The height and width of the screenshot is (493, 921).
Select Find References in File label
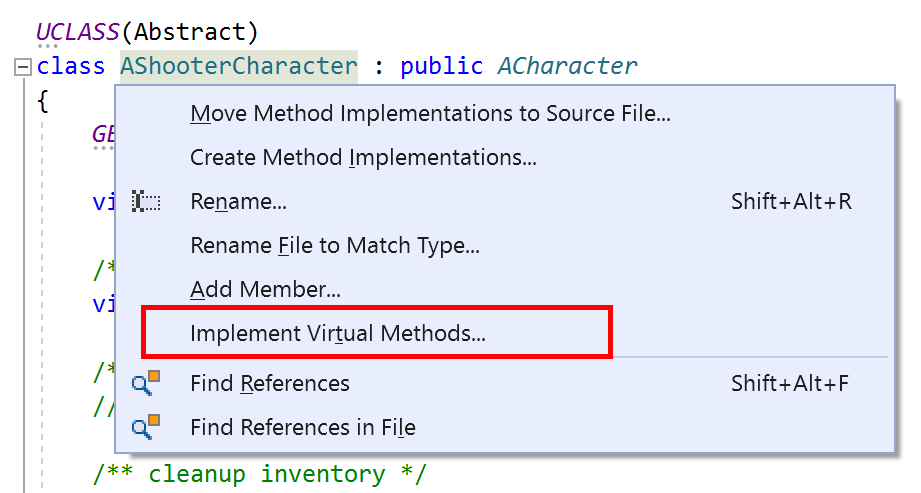302,428
